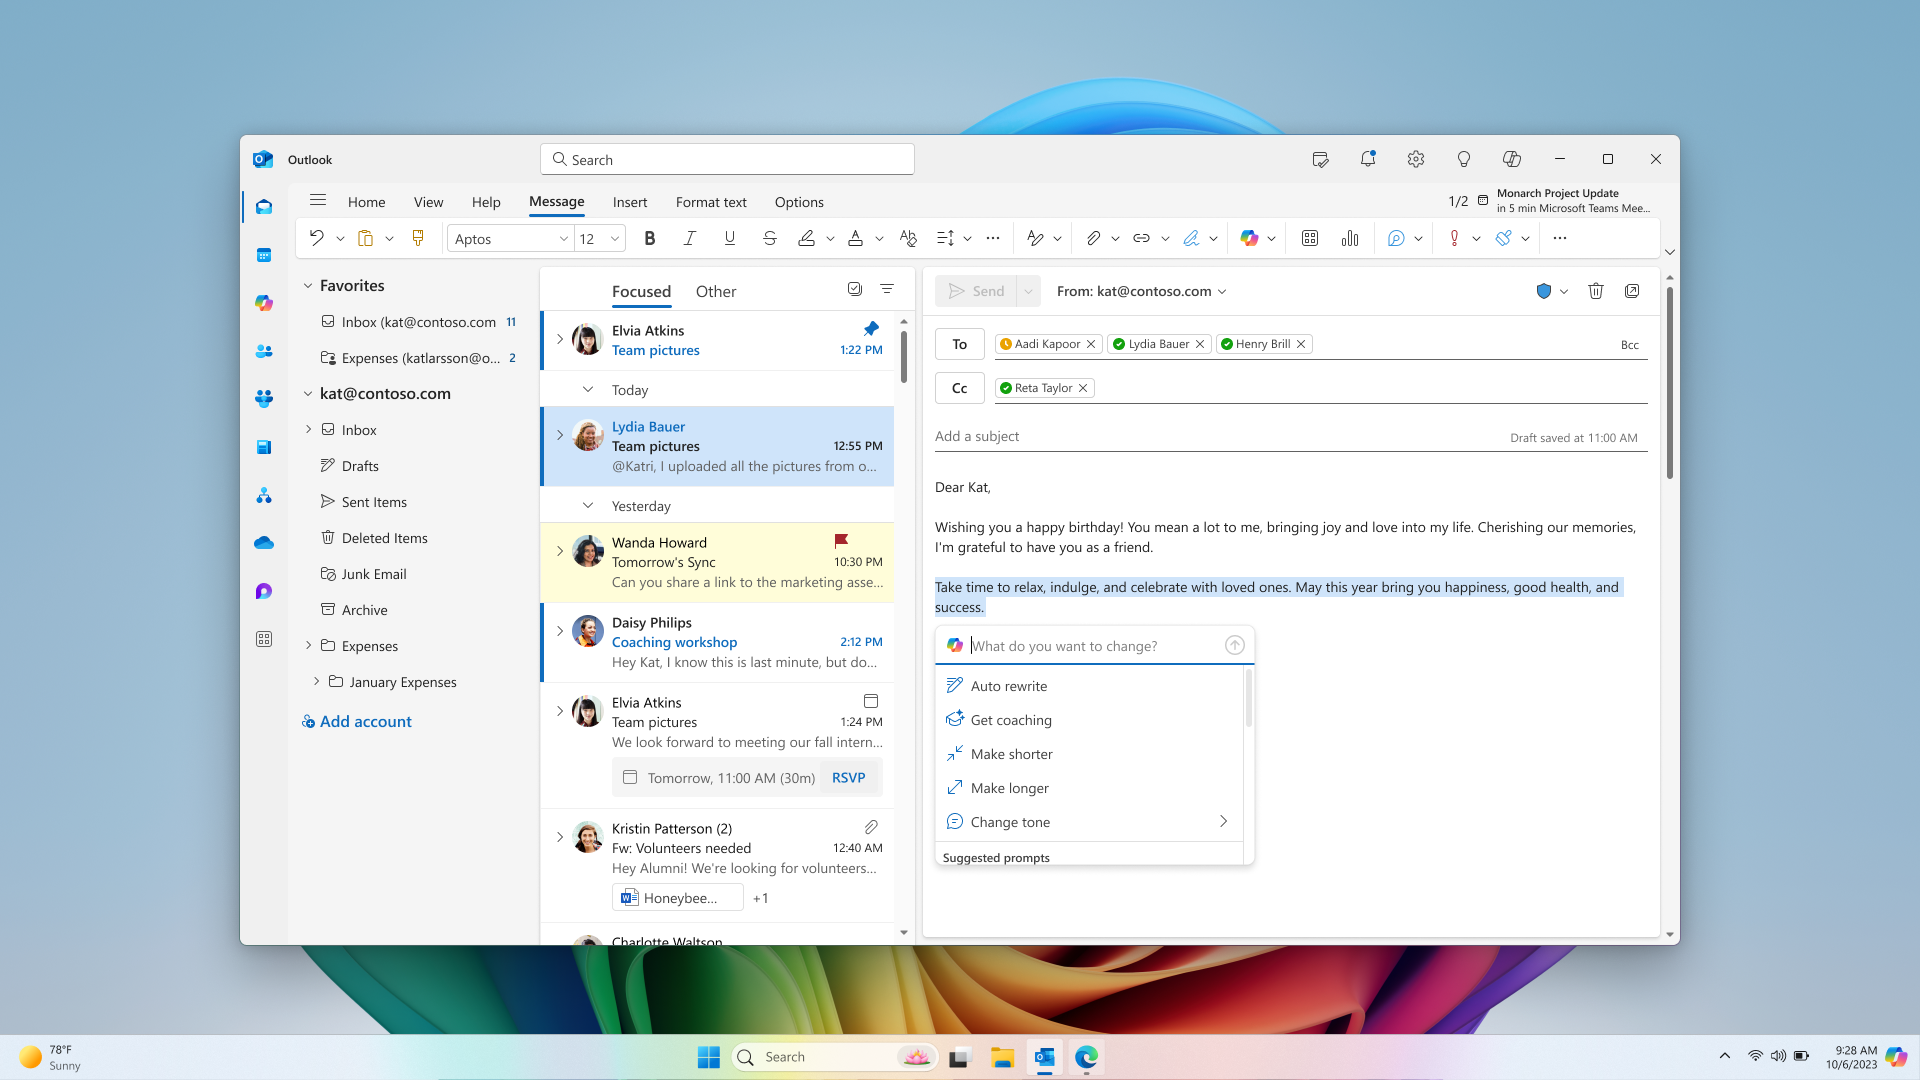
Task: Open the notifications bell icon
Action: [x=1368, y=159]
